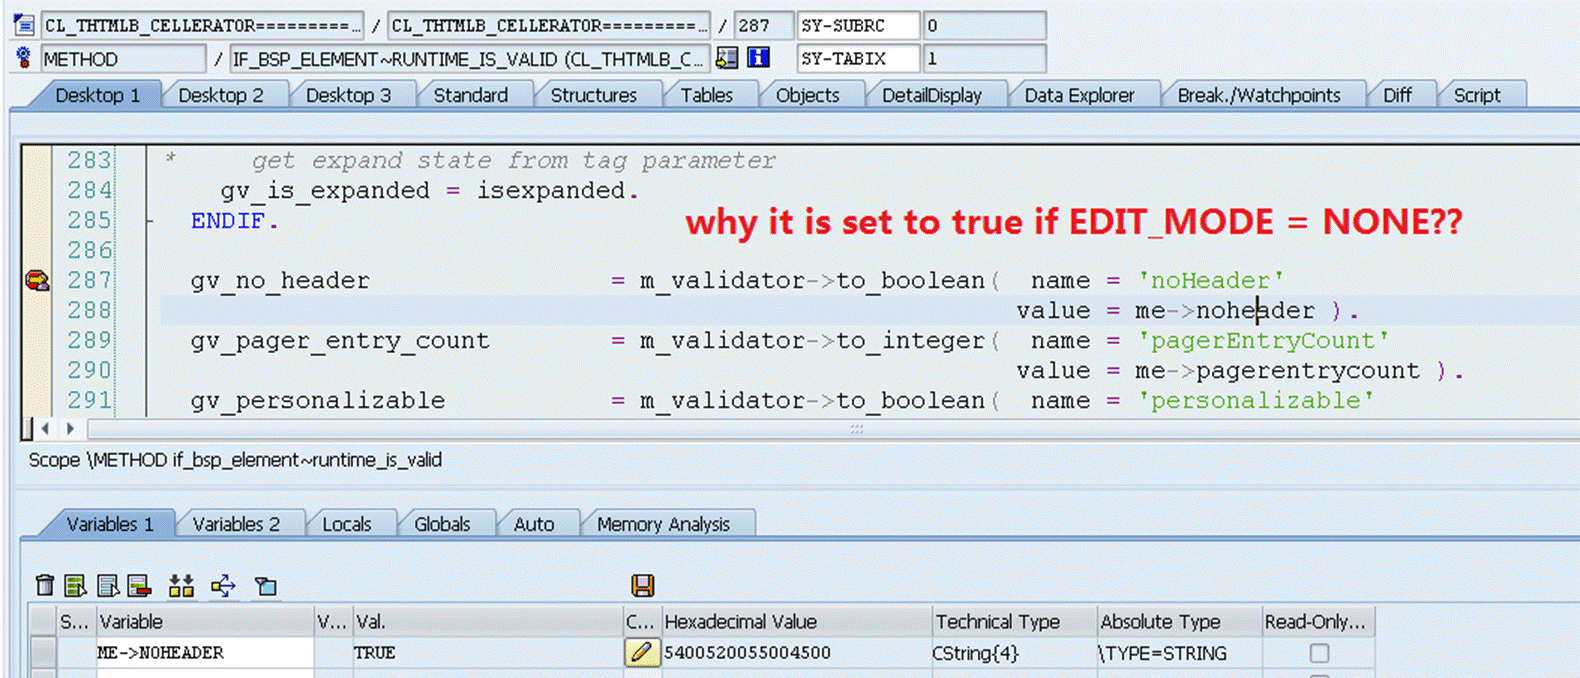Click the IF_BSP_ELEMENT~RUNTIME_IS_VALID field
This screenshot has width=1580, height=678.
coord(469,59)
